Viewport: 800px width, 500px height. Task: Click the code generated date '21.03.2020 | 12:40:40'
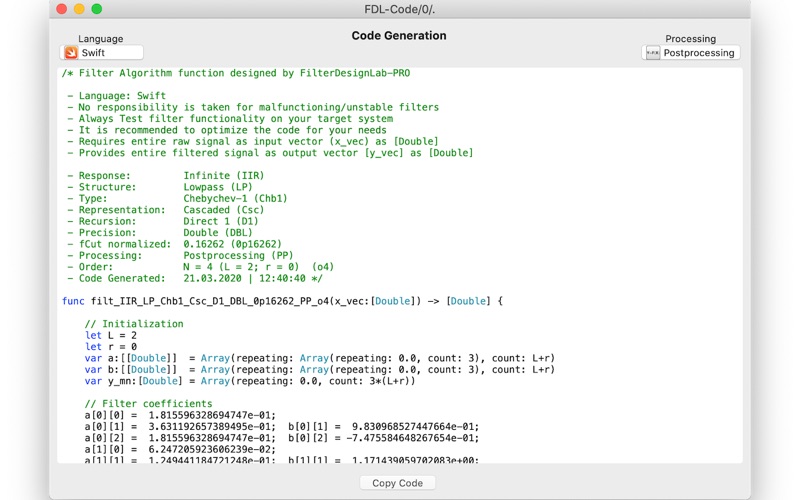point(244,278)
